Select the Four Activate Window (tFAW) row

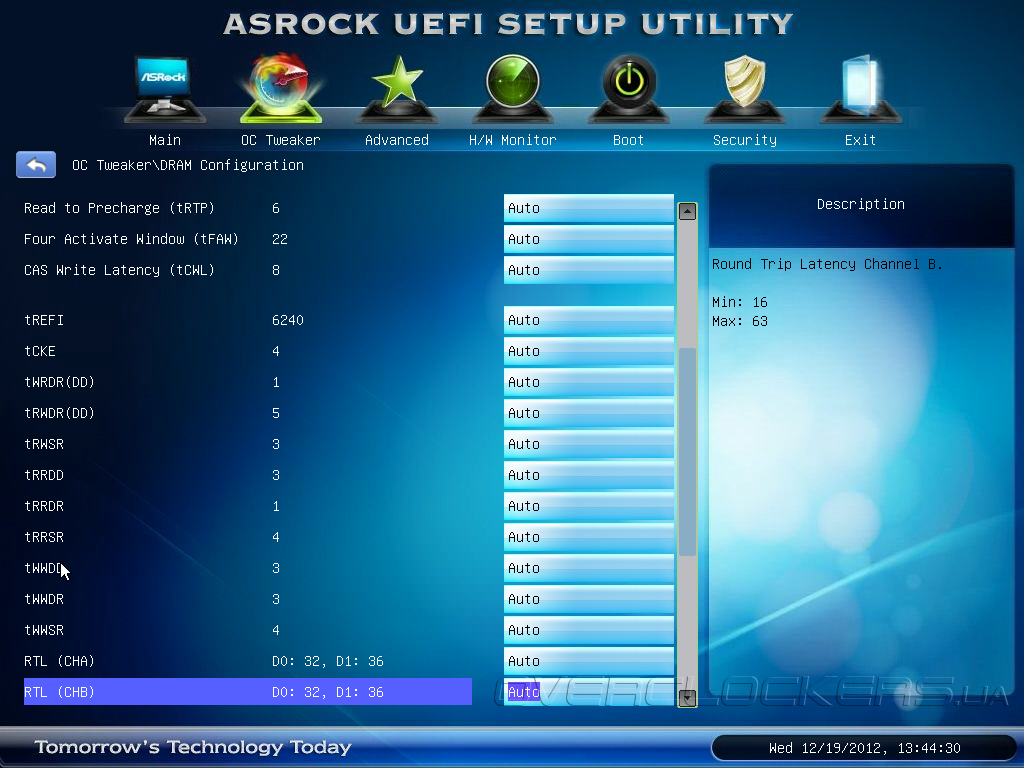pos(248,239)
